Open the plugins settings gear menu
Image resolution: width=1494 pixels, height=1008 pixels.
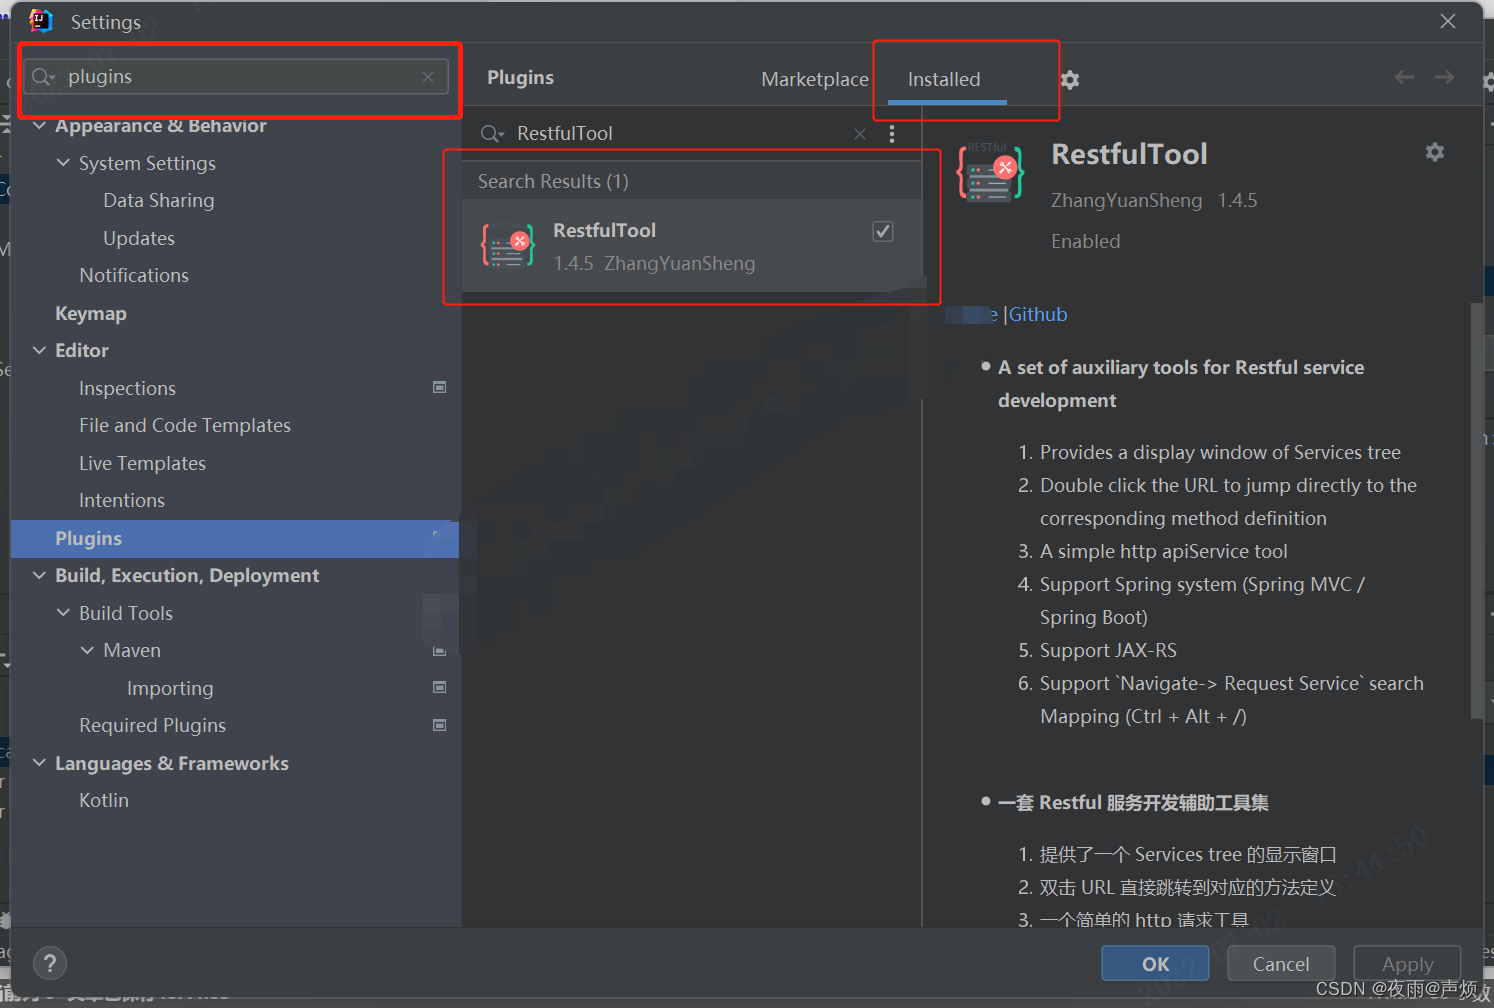(x=1069, y=79)
